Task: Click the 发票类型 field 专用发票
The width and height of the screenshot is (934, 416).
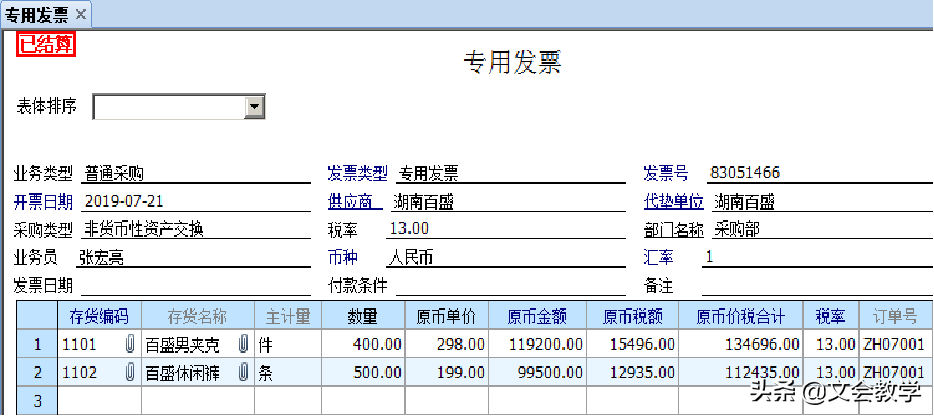Action: coord(510,173)
